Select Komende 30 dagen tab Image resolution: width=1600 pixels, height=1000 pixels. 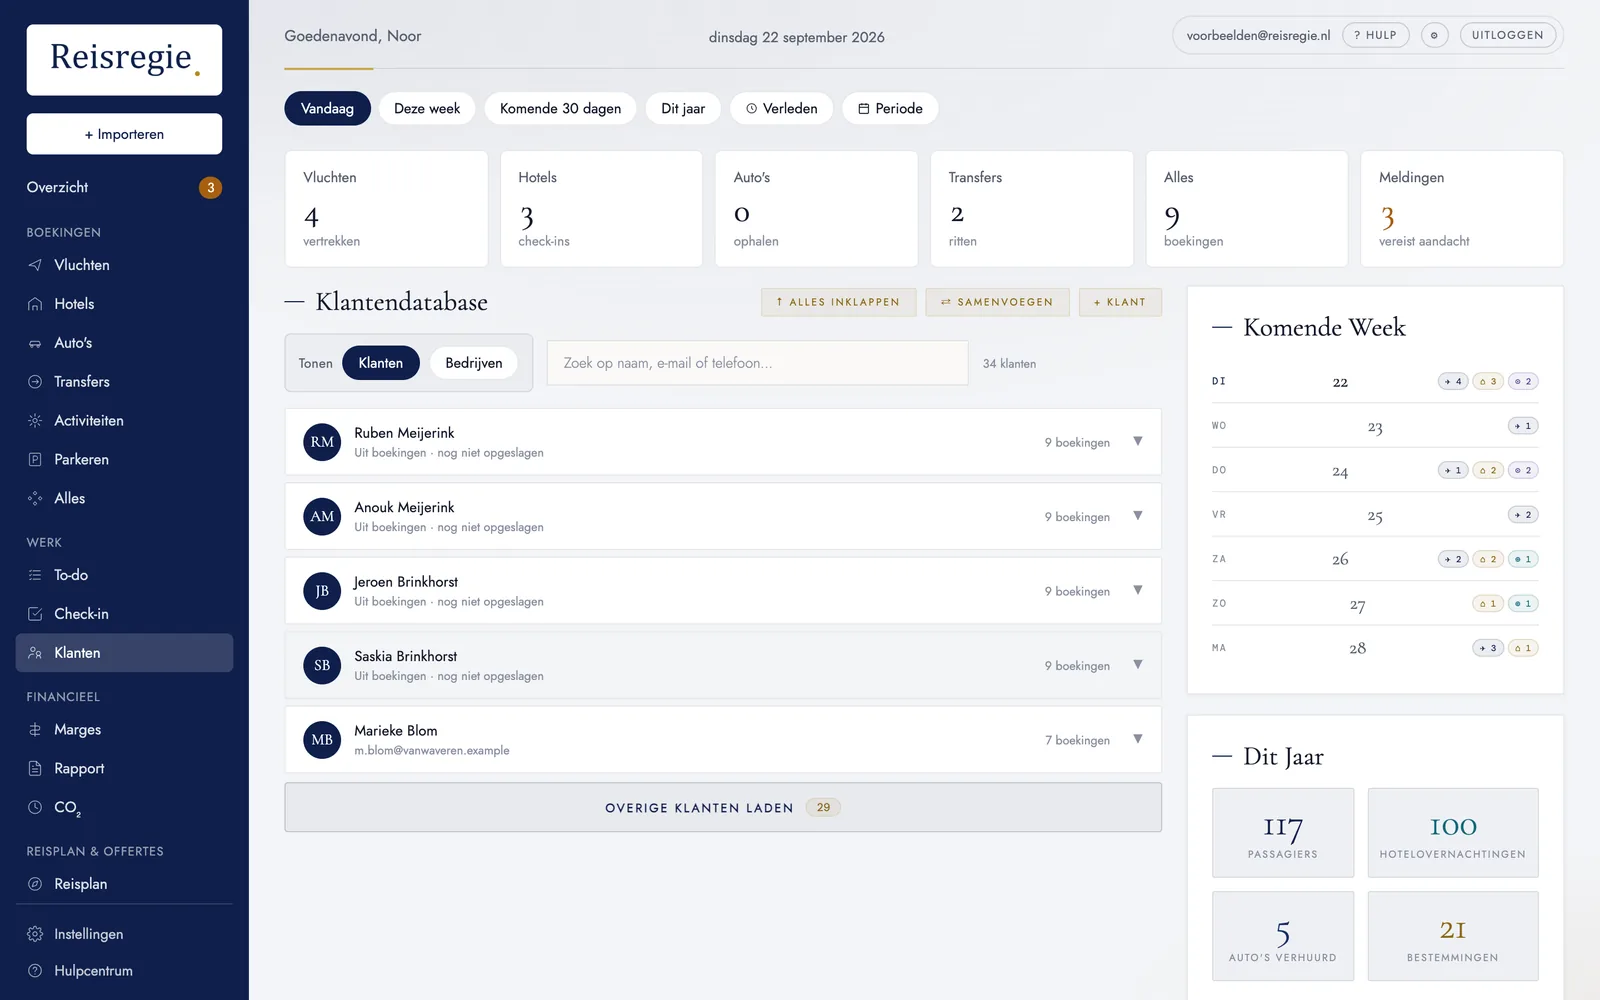click(560, 108)
